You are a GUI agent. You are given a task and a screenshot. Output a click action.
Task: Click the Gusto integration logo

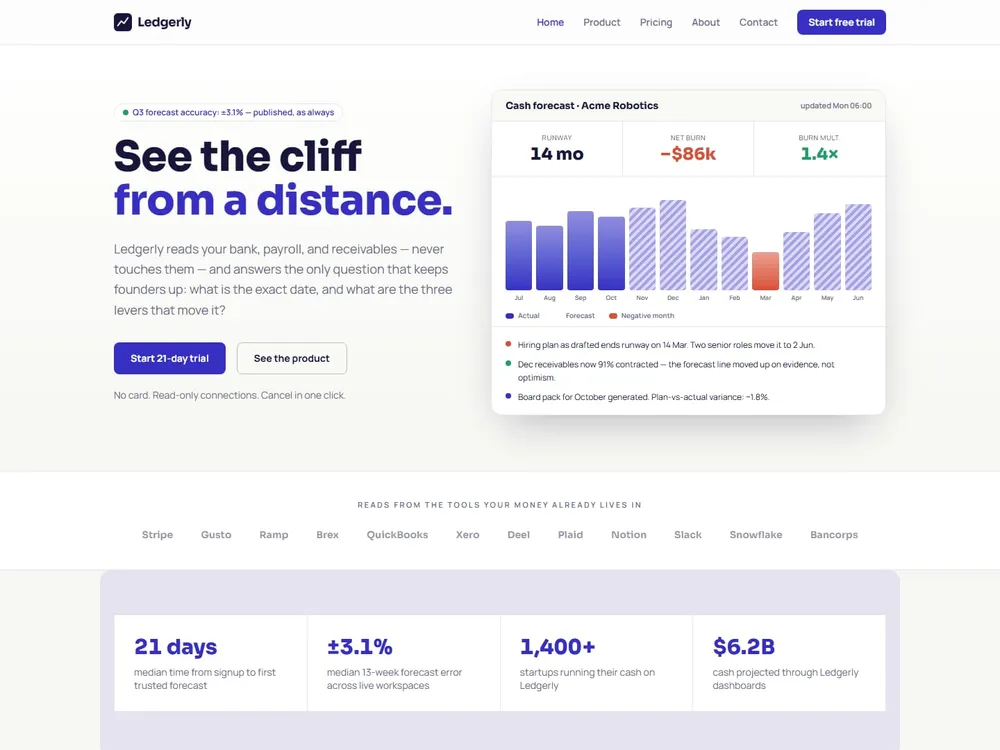click(216, 534)
